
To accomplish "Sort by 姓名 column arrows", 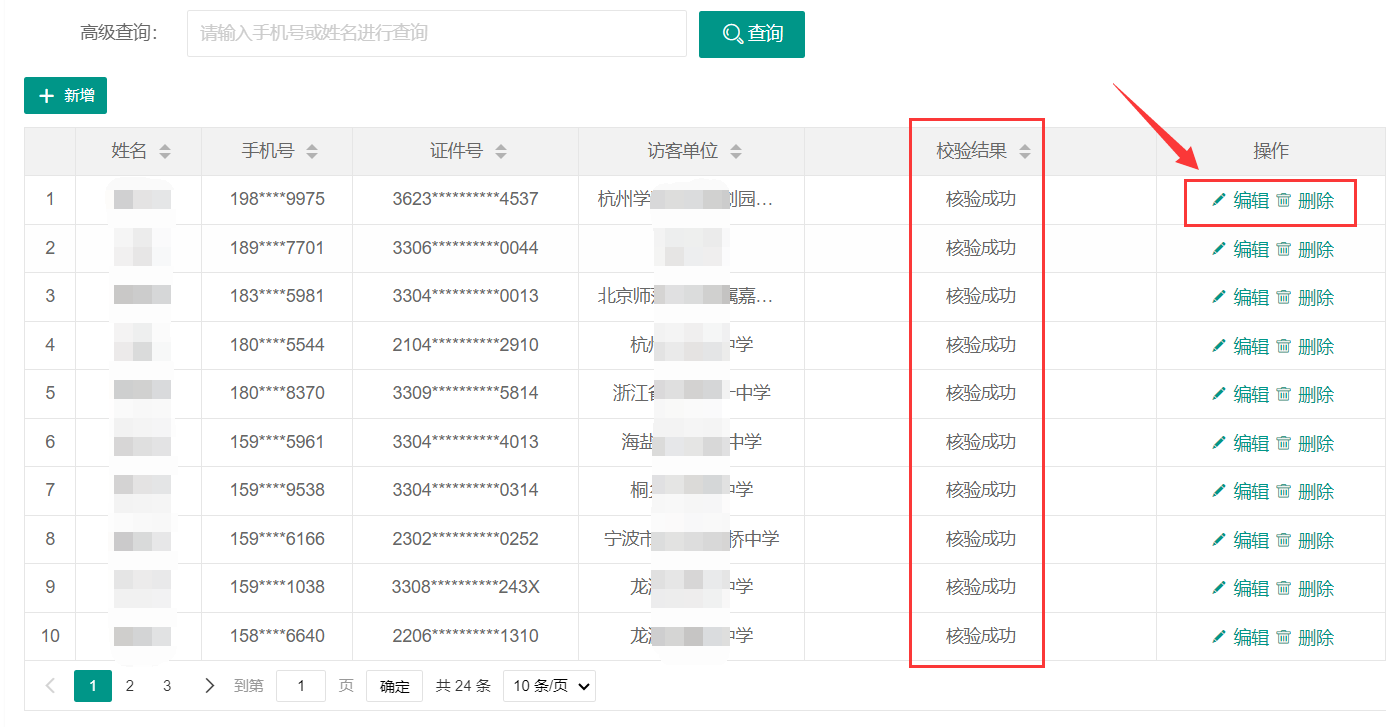I will [165, 151].
